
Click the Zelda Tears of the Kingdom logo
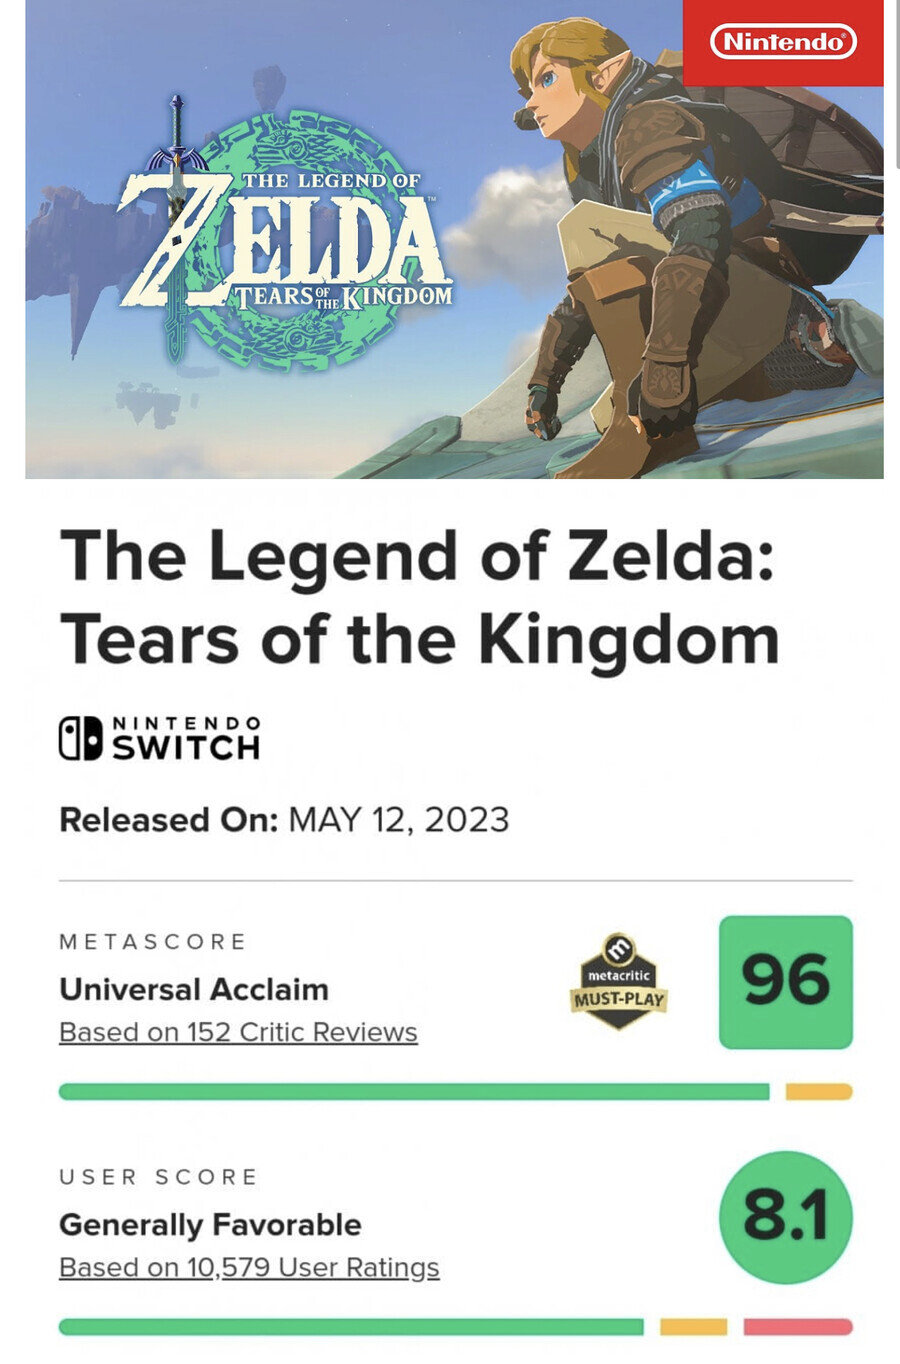[286, 236]
